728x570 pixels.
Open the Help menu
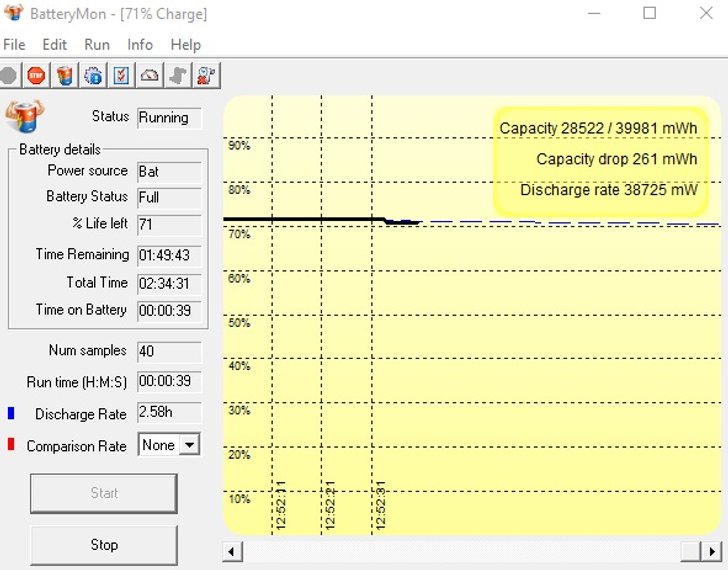pyautogui.click(x=186, y=45)
